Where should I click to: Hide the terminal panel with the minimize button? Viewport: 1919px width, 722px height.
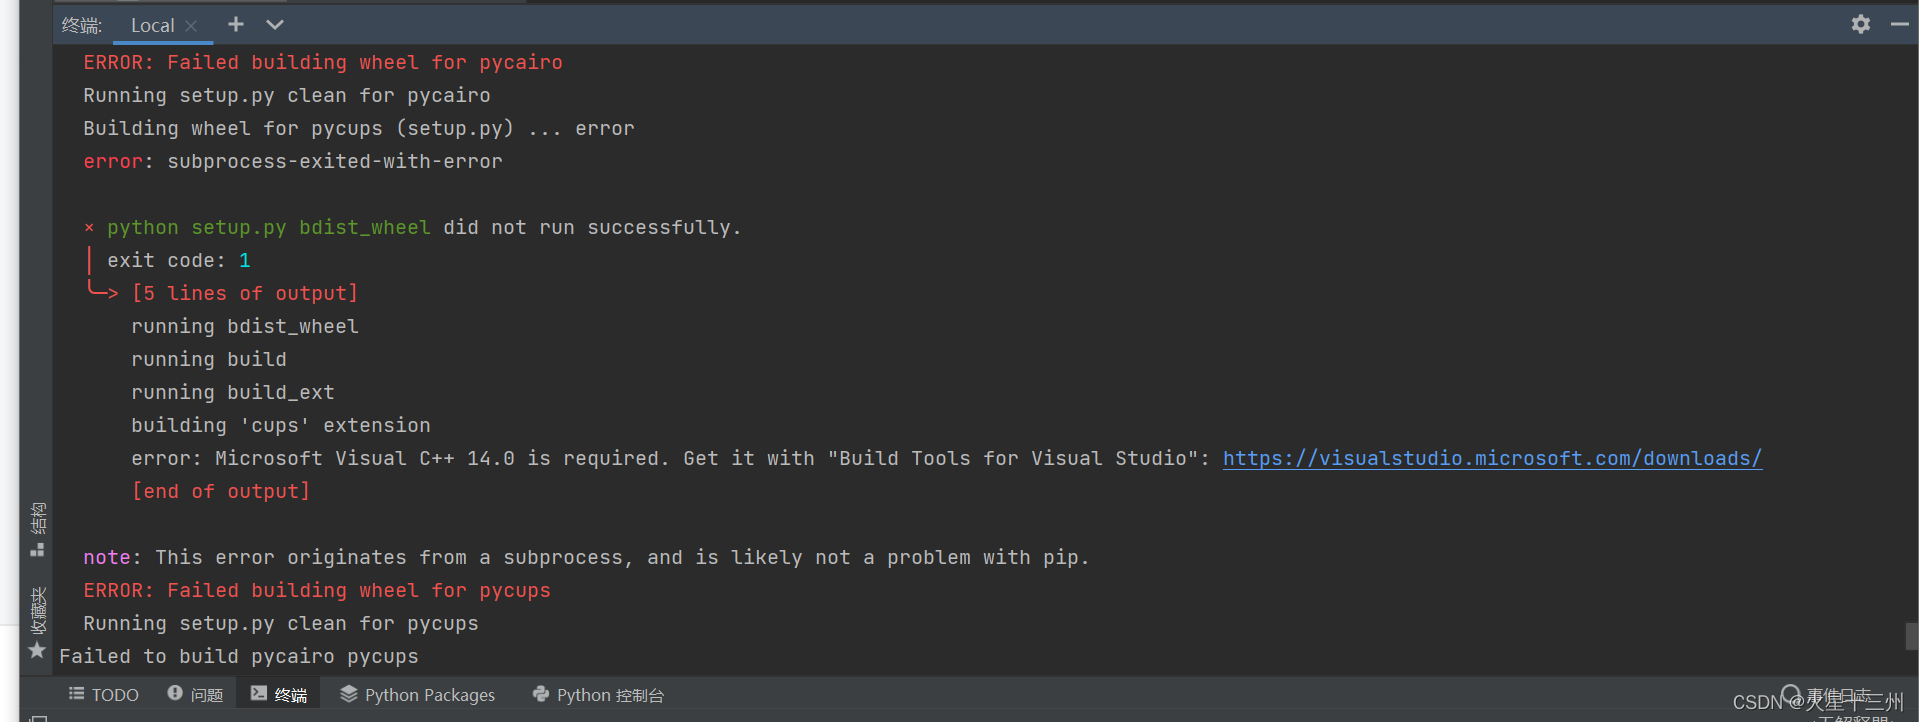pyautogui.click(x=1899, y=24)
